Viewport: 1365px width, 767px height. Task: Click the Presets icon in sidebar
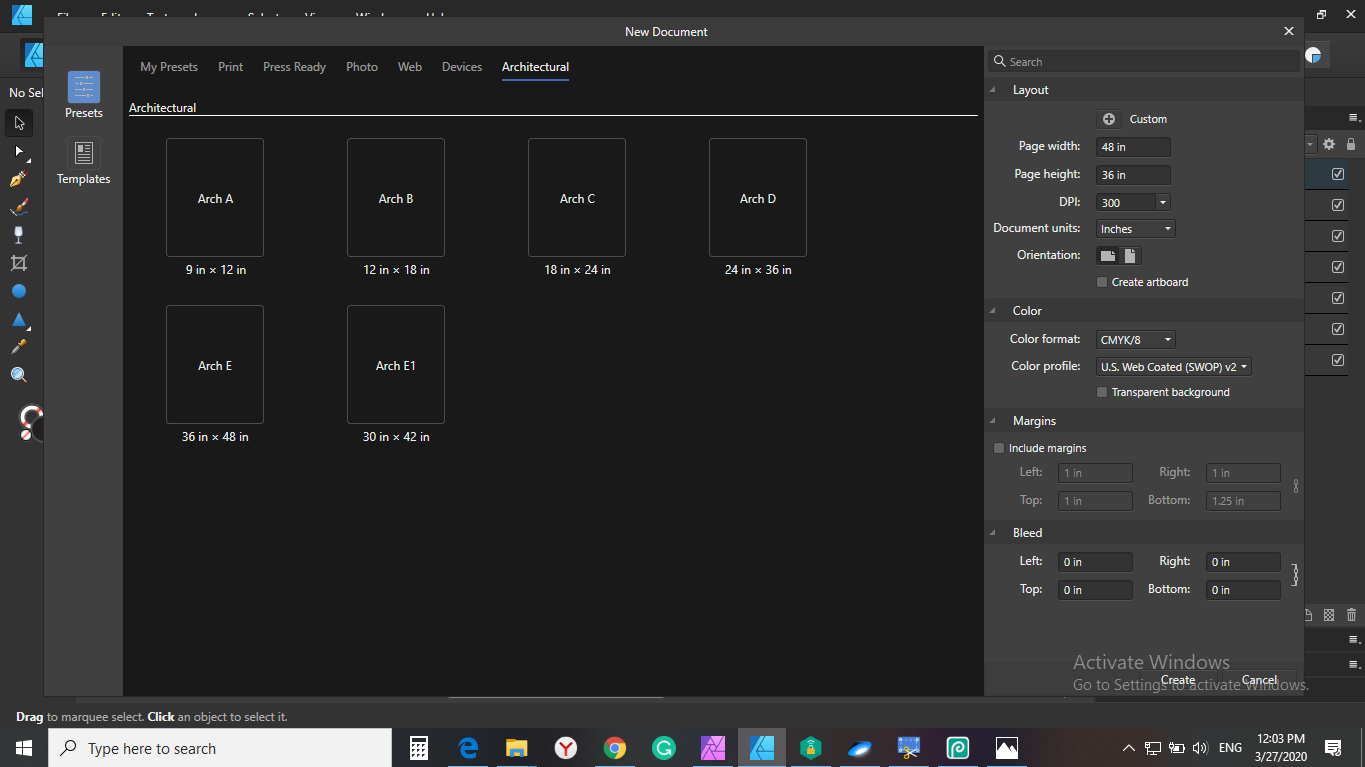(x=84, y=88)
